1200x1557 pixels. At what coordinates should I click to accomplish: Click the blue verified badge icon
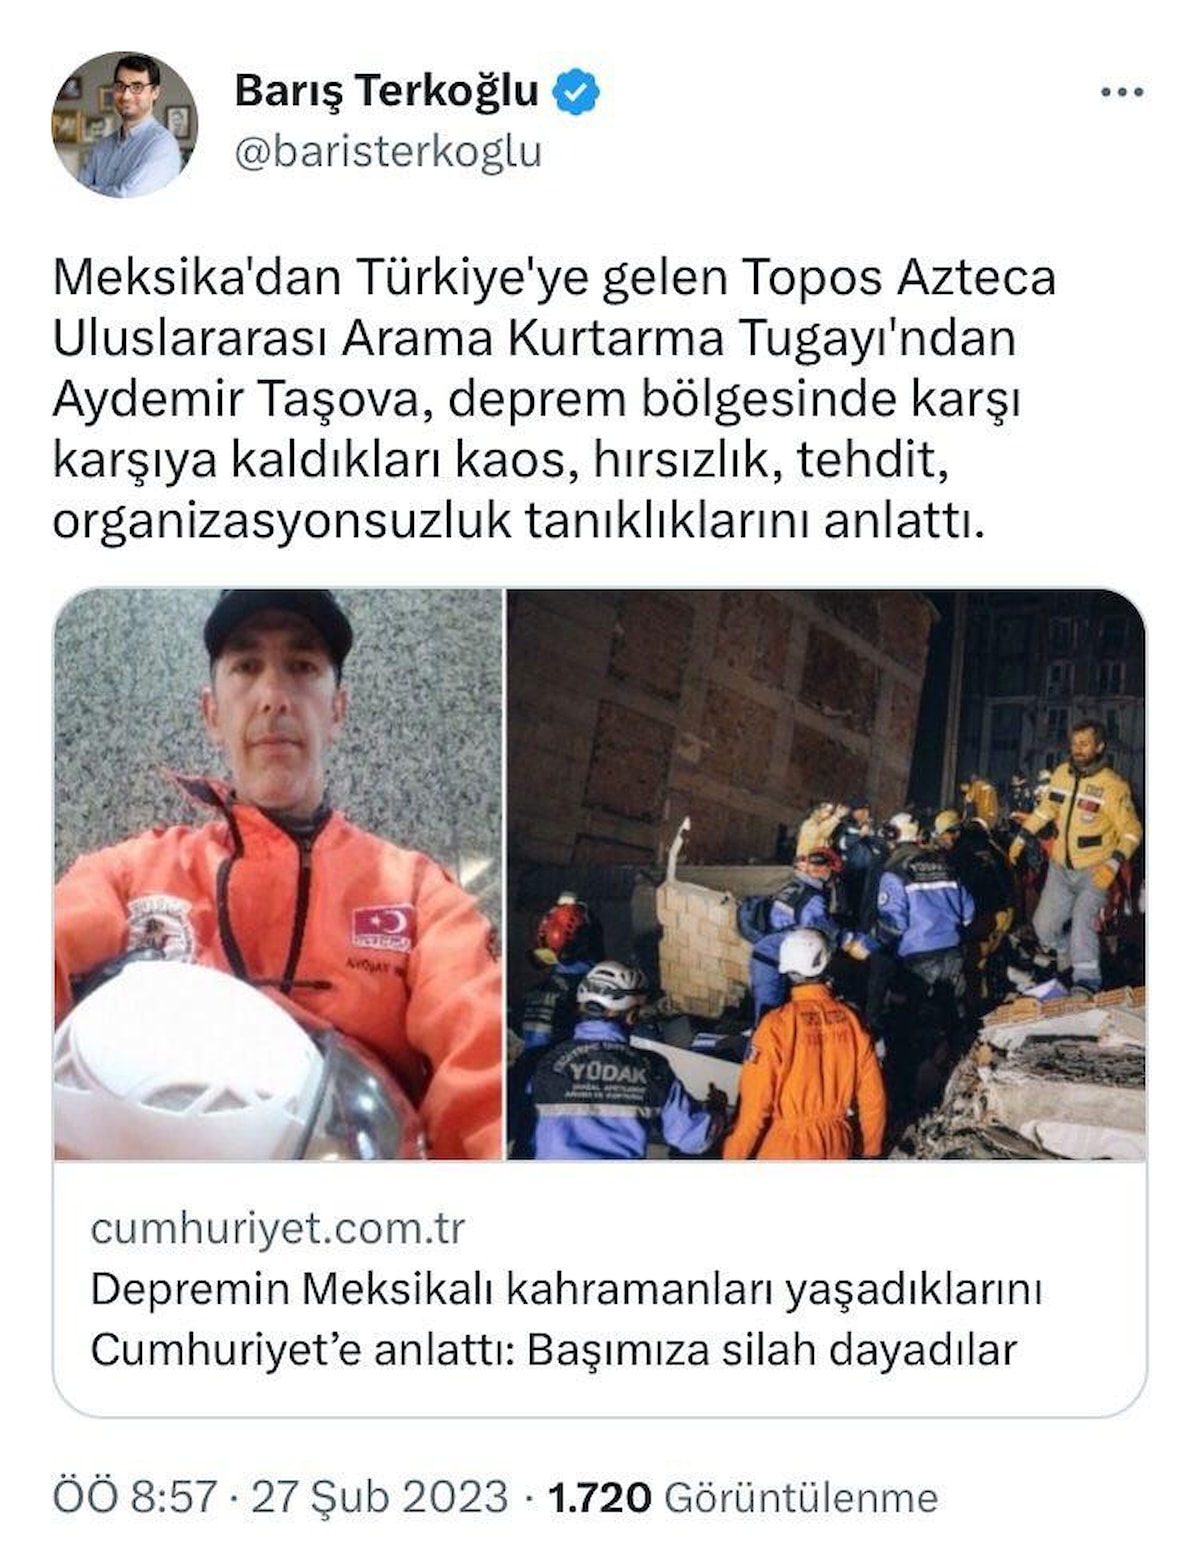(577, 91)
